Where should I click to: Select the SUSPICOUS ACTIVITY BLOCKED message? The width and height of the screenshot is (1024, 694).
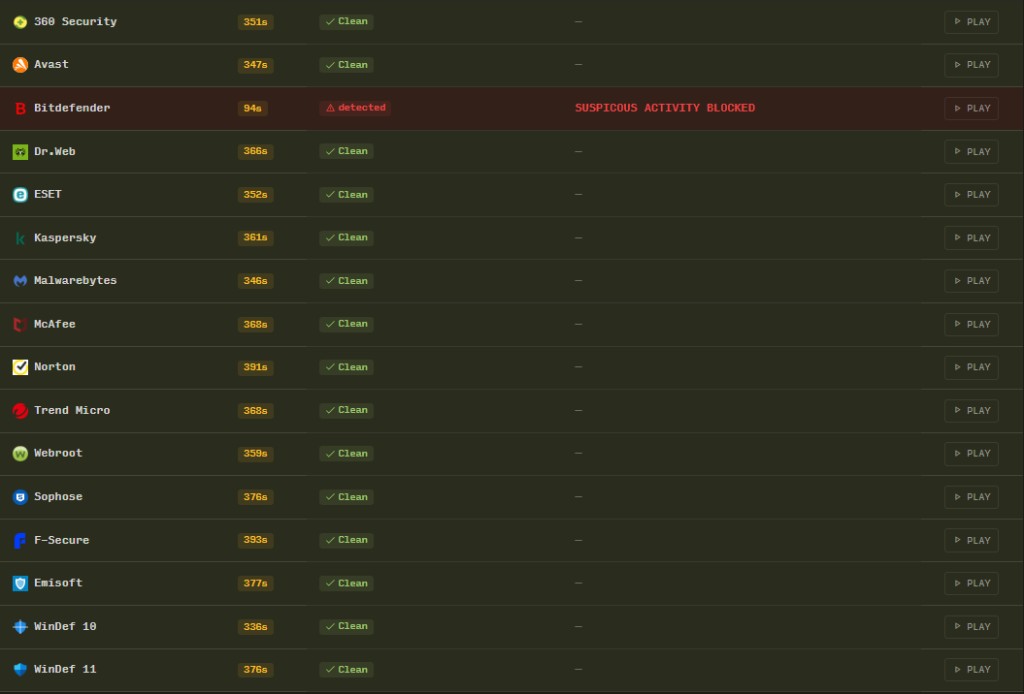[665, 108]
